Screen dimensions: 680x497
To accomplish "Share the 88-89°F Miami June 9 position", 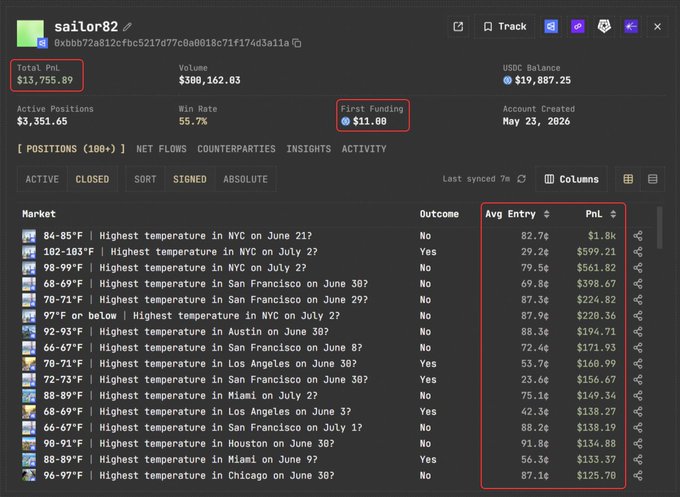I will pos(638,460).
